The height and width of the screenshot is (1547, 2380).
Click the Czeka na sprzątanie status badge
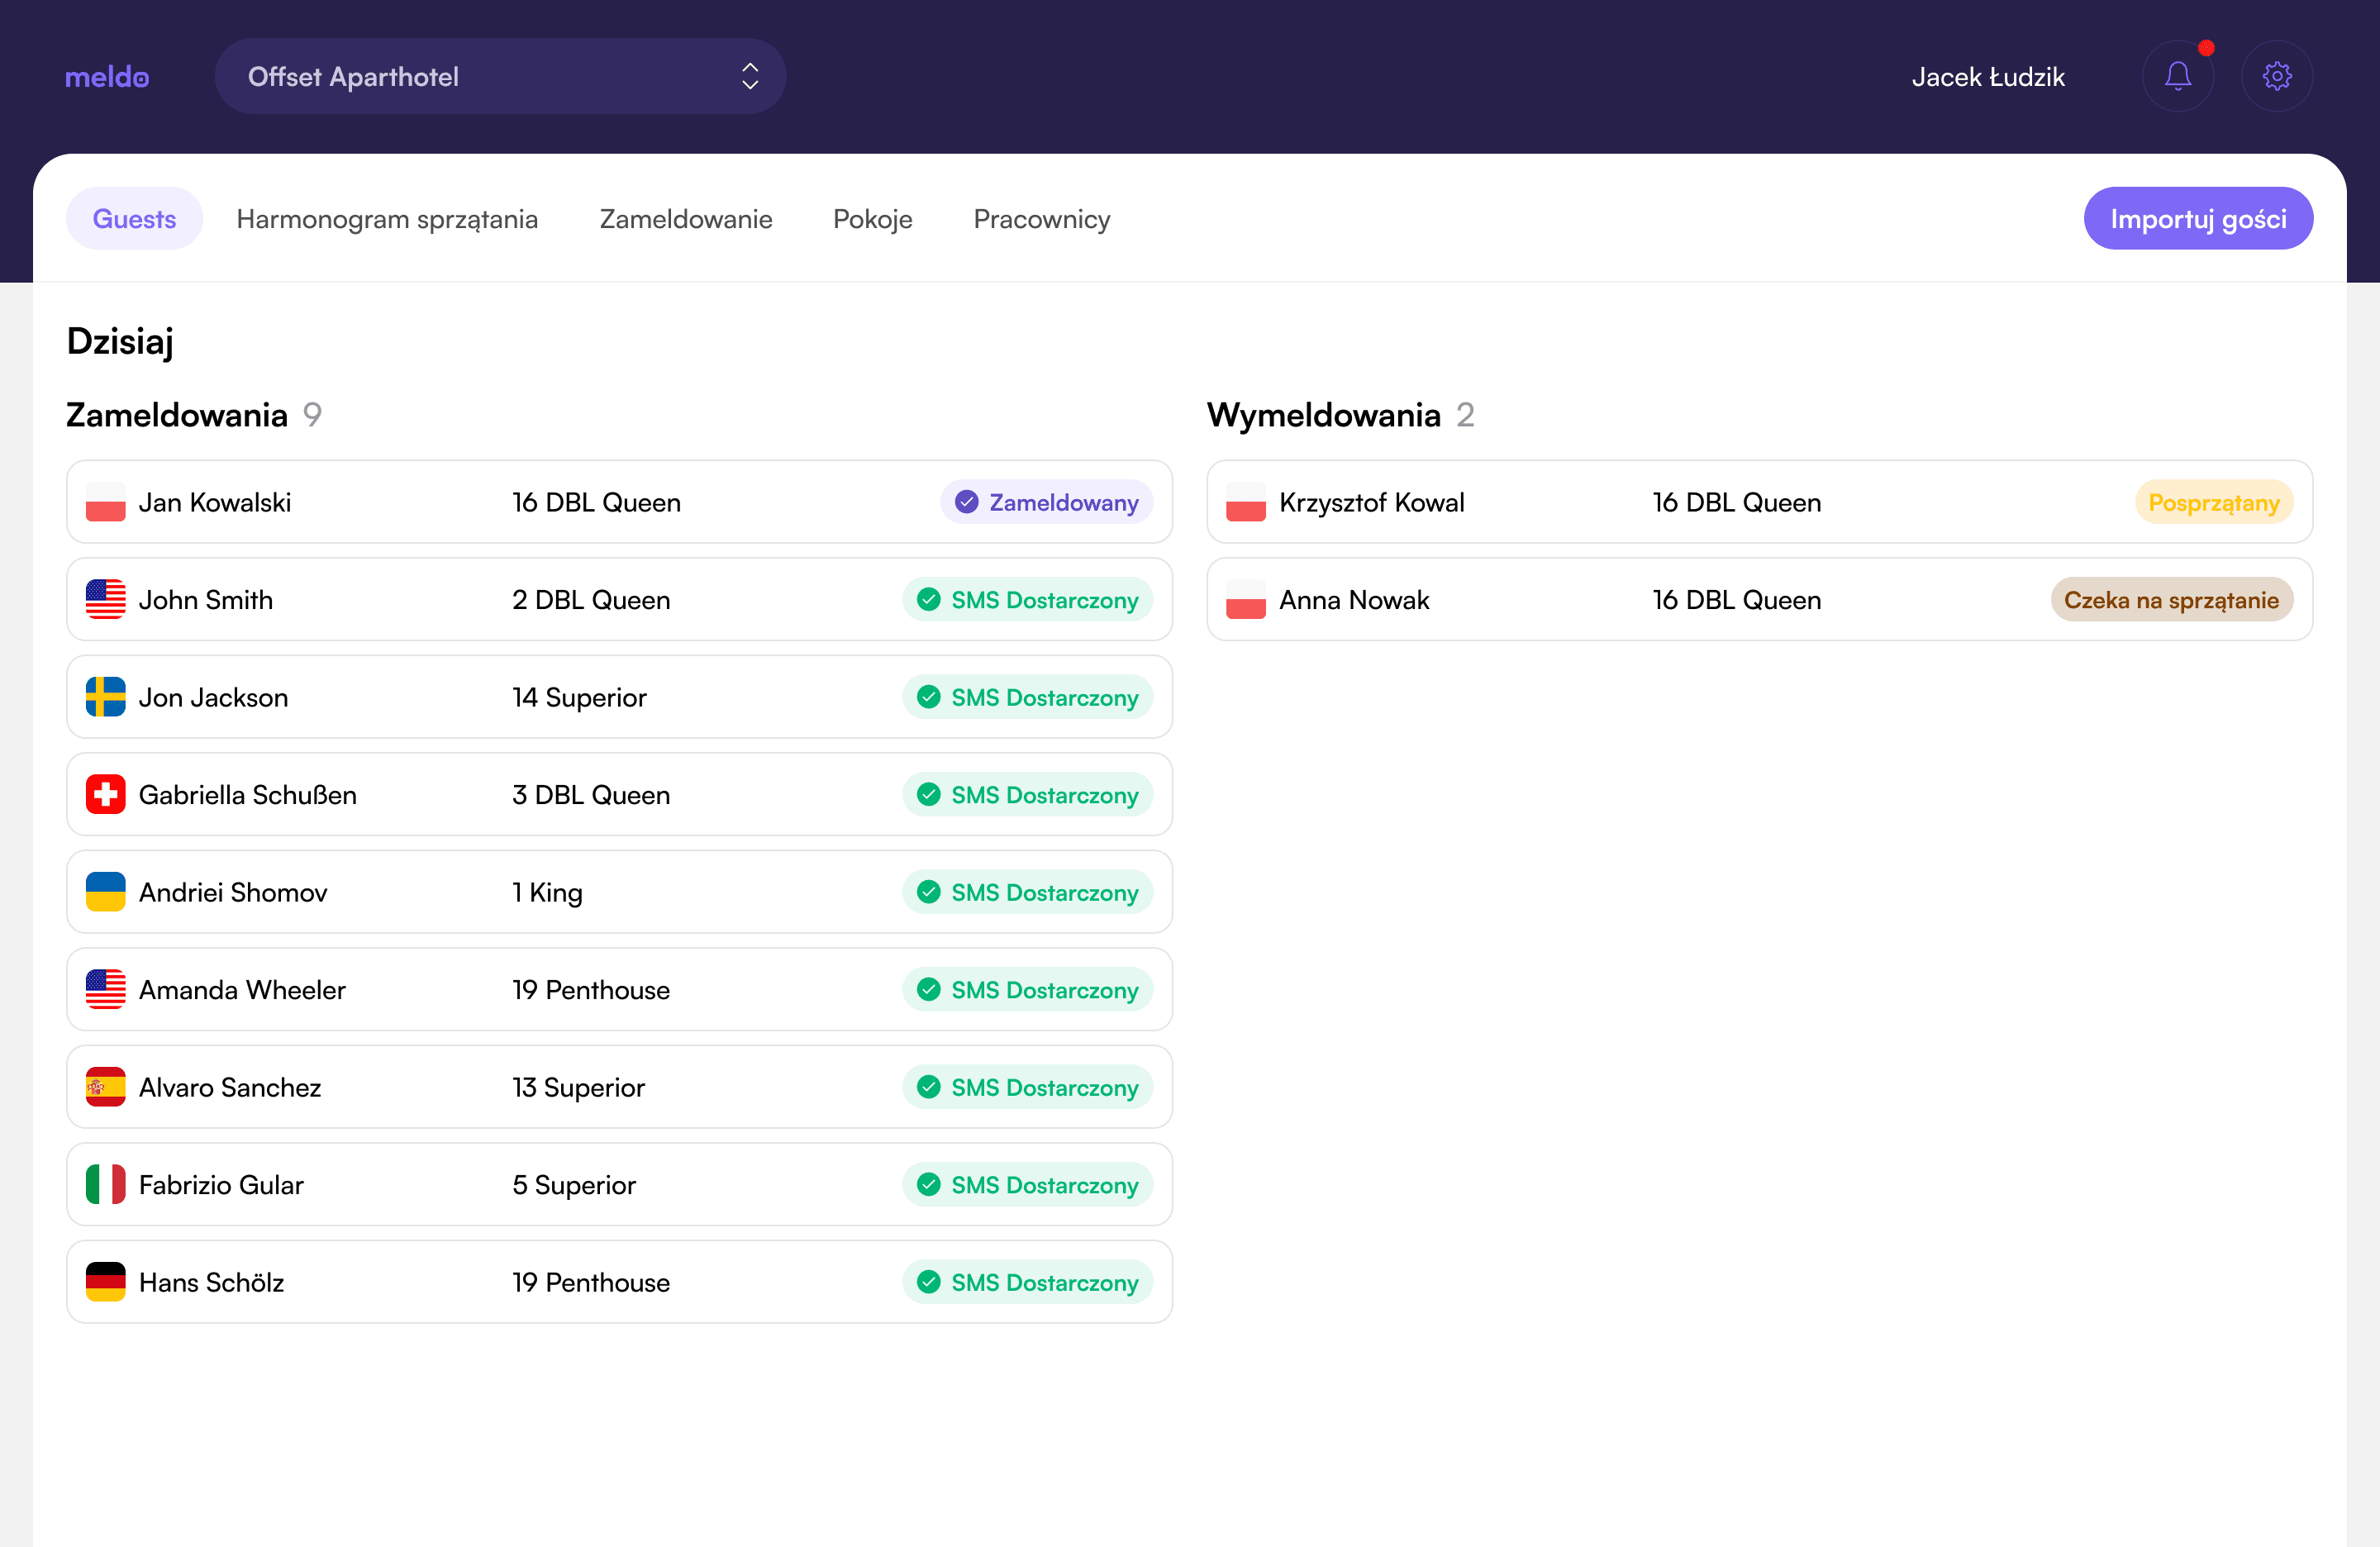[x=2172, y=600]
